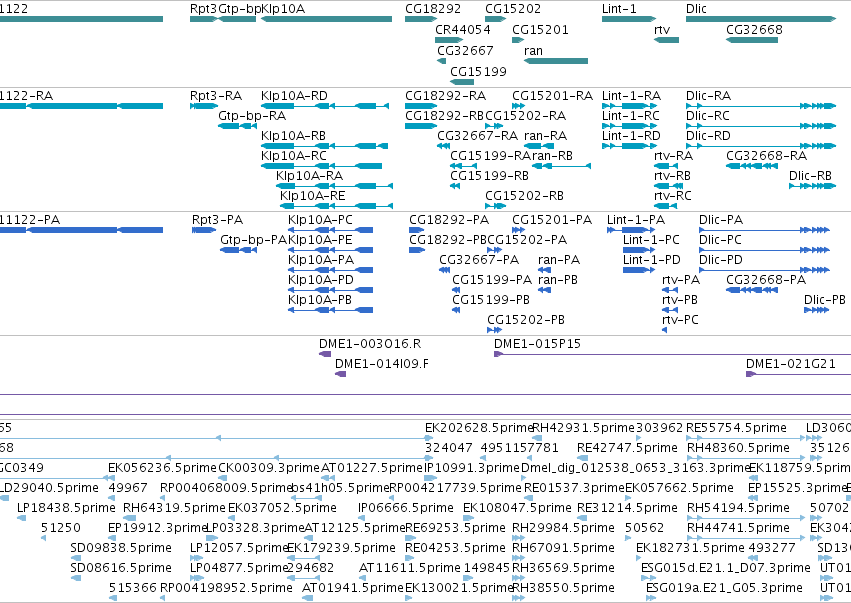Click clone label DME1-014I09.F
851x603 pixels.
382,364
